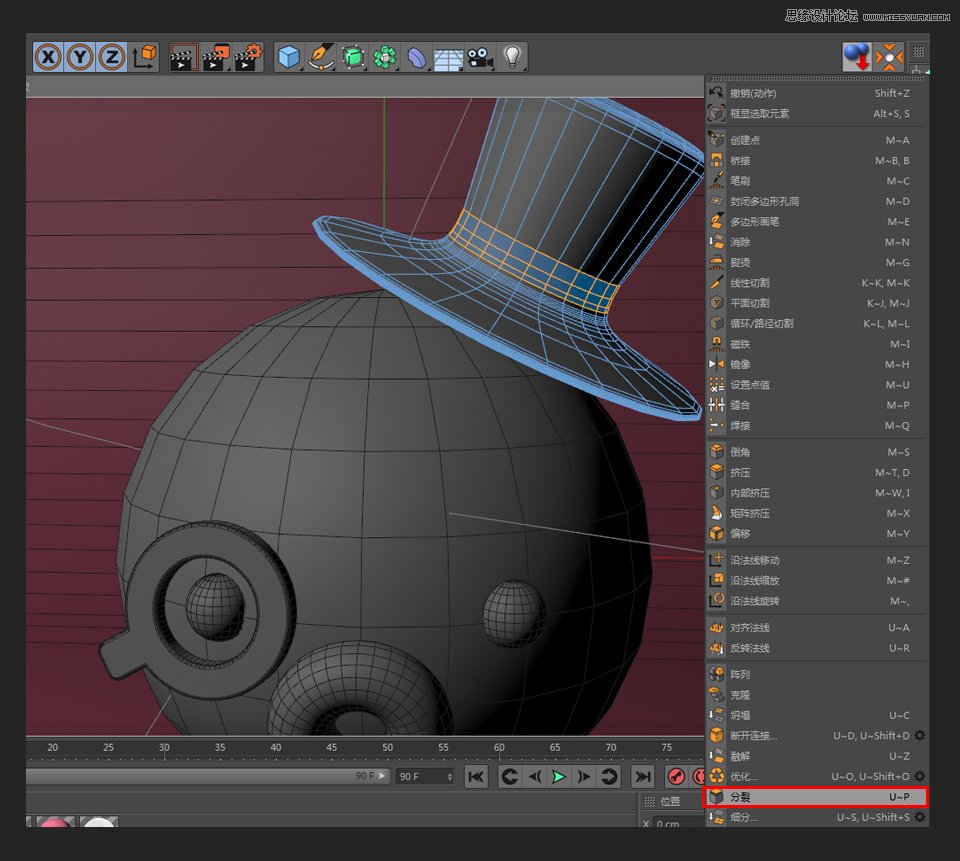Open options gear beside 细分
The height and width of the screenshot is (861, 960).
pyautogui.click(x=919, y=817)
